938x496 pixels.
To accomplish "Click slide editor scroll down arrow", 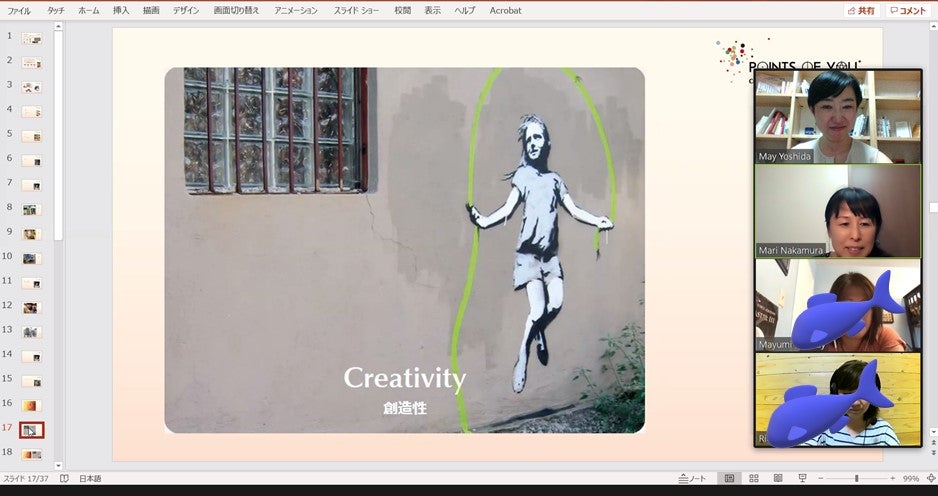I will [x=933, y=432].
